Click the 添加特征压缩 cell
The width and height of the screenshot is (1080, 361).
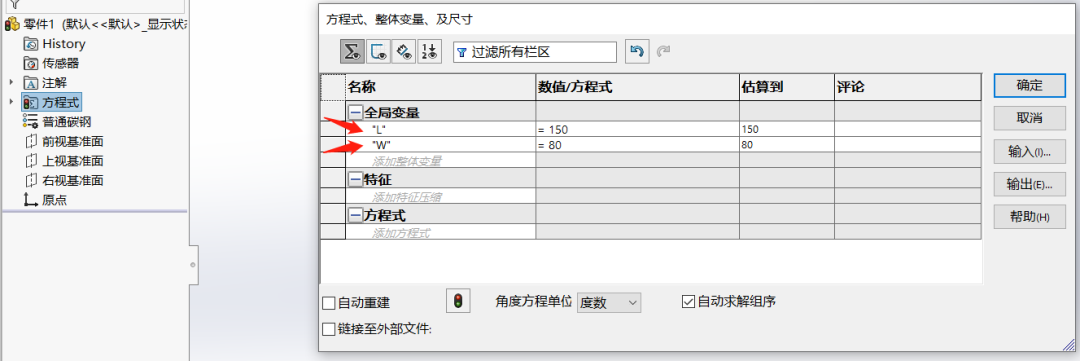[x=441, y=197]
